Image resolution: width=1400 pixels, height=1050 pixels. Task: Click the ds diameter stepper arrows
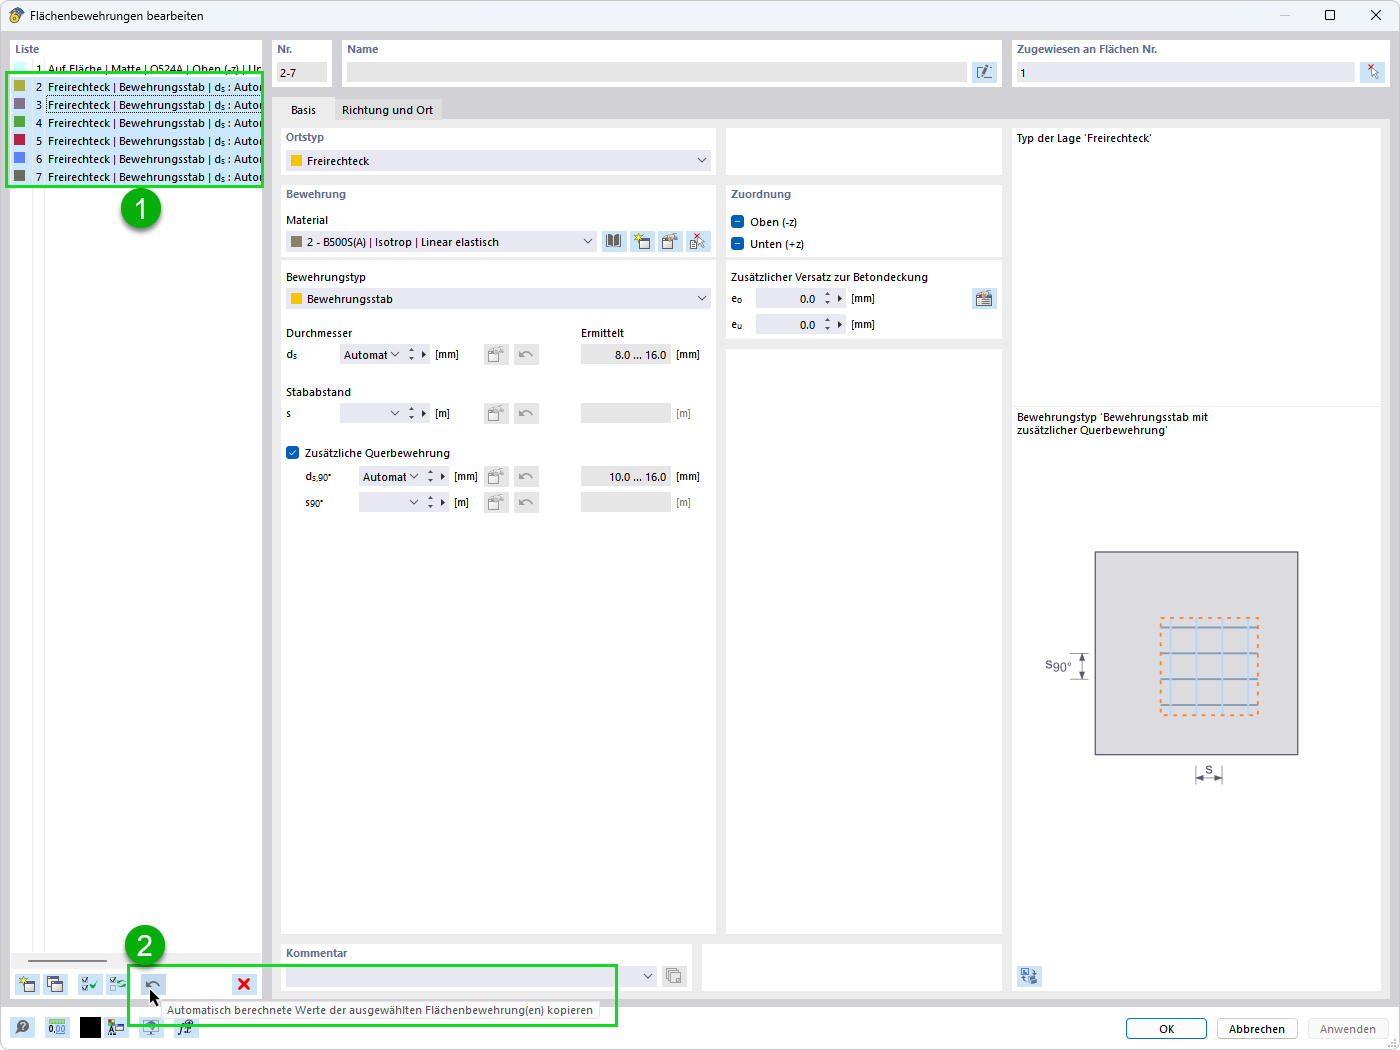[411, 354]
